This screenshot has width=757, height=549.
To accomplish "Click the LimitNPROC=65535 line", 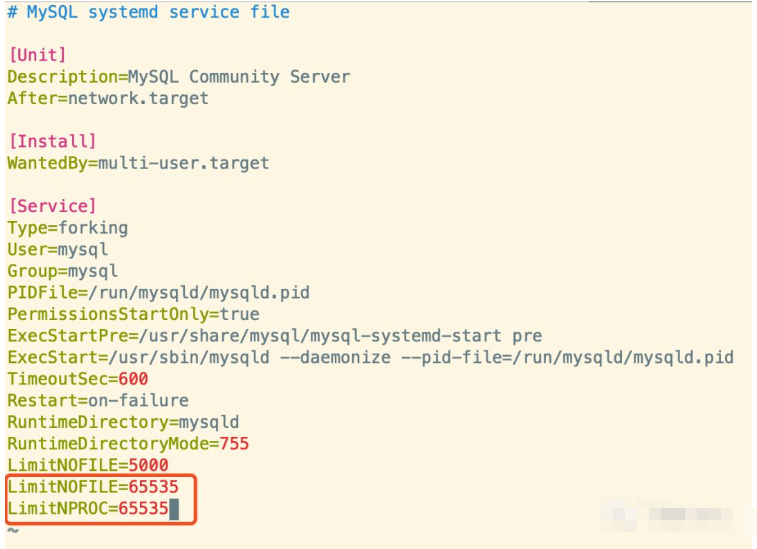I will tap(87, 509).
